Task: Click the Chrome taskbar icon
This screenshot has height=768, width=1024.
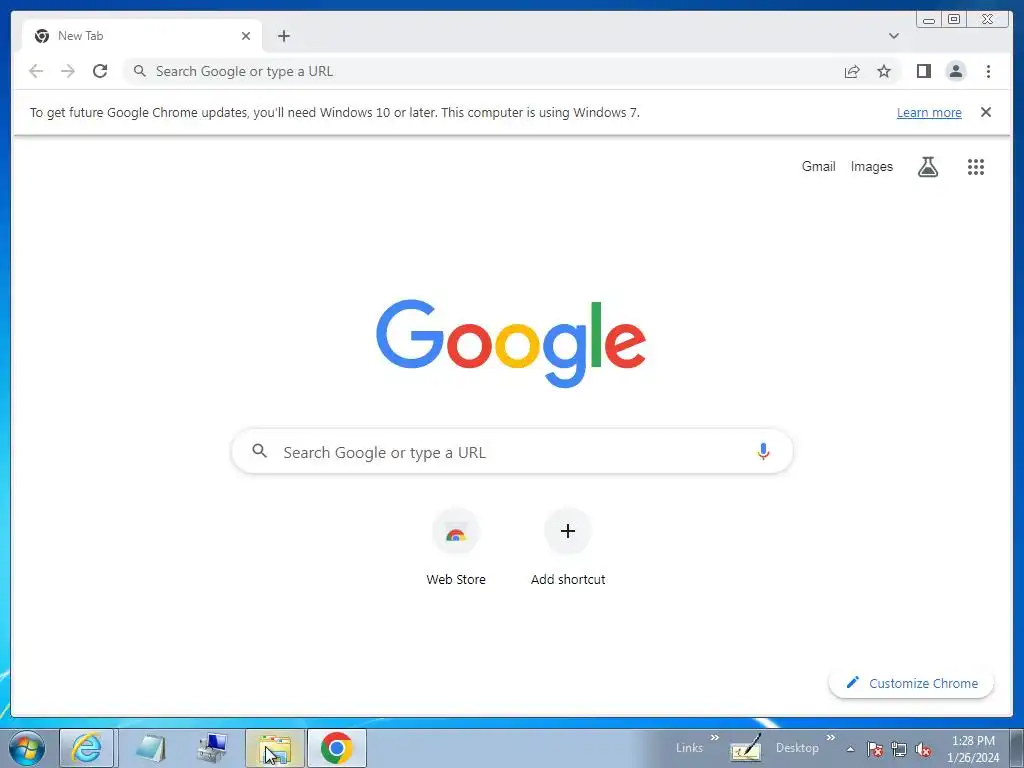Action: [x=336, y=748]
